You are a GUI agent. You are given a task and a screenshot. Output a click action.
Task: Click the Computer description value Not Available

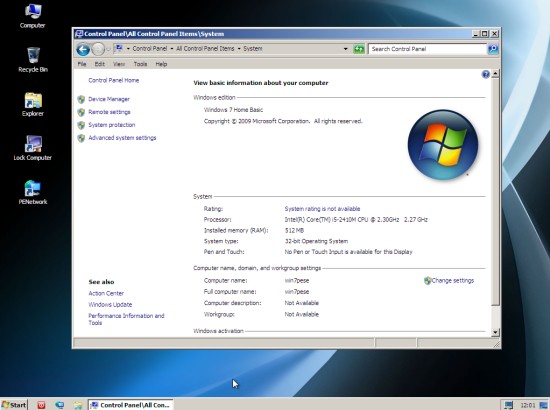pyautogui.click(x=302, y=303)
